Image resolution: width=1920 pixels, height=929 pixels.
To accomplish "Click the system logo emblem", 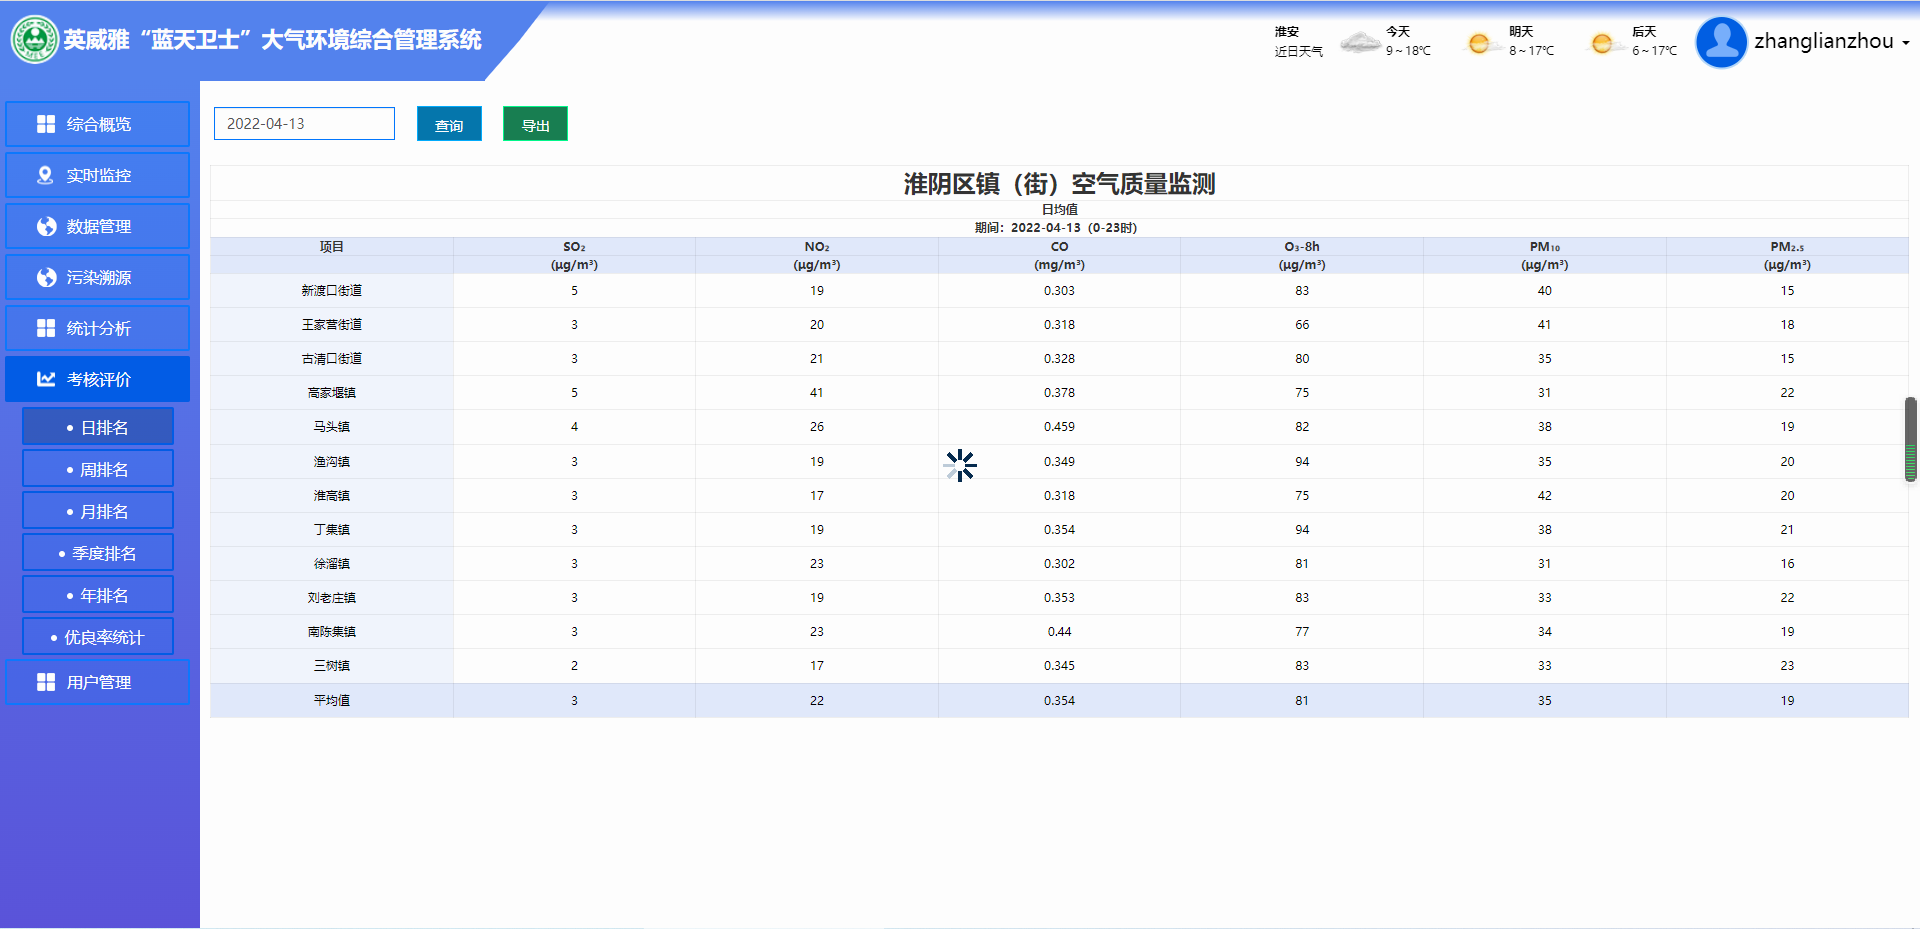I will point(35,40).
